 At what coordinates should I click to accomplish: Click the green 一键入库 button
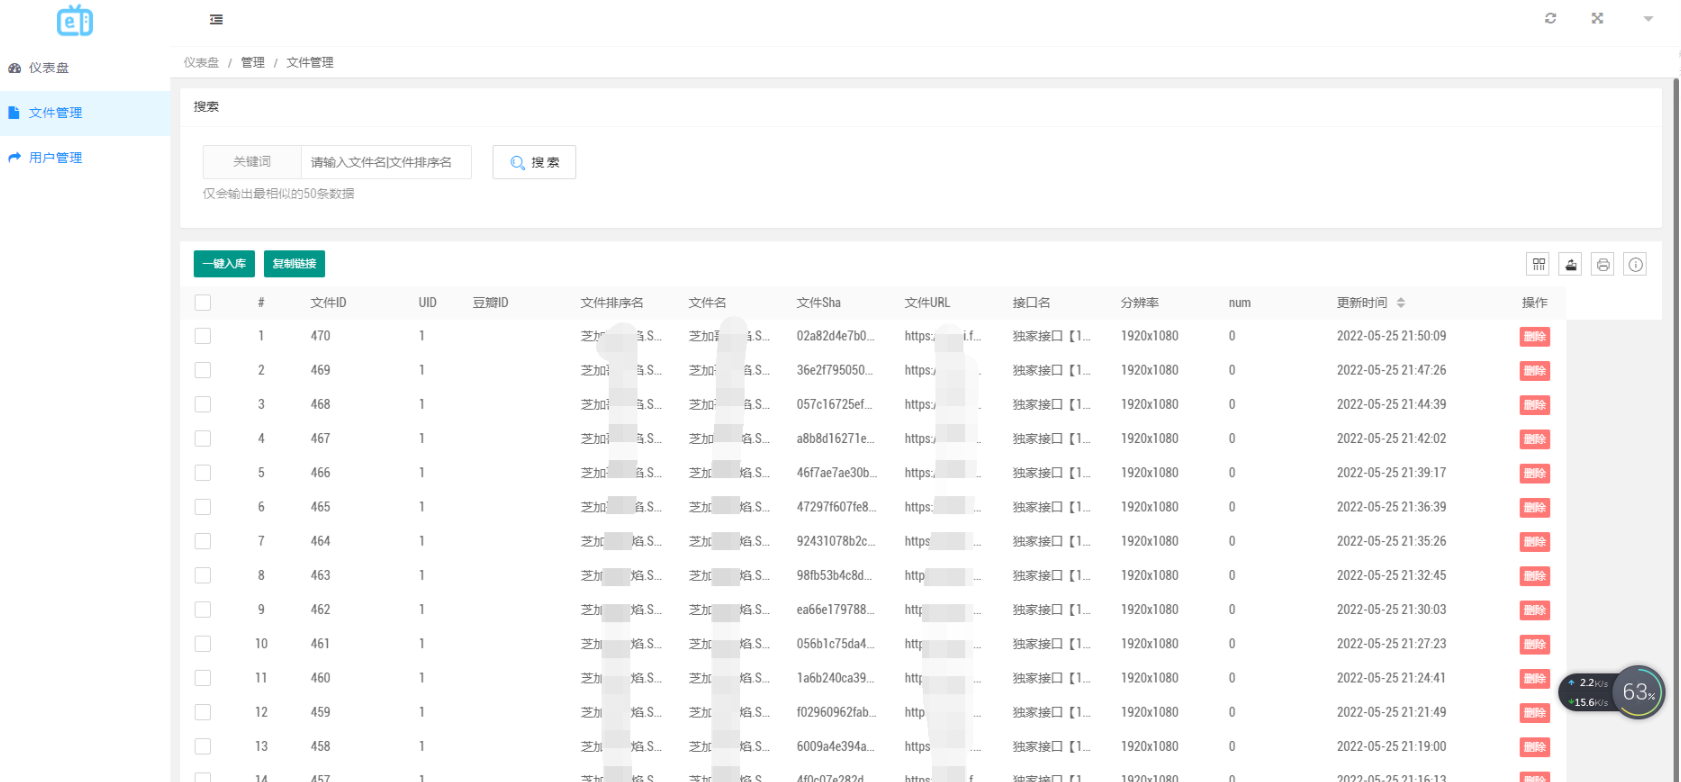tap(224, 264)
